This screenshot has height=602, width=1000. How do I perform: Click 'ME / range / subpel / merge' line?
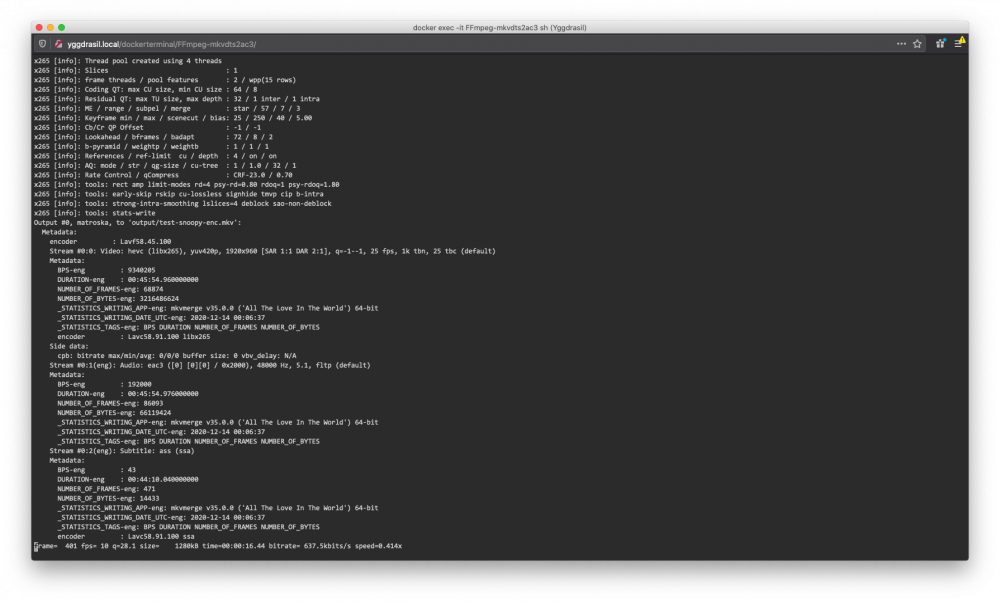166,109
